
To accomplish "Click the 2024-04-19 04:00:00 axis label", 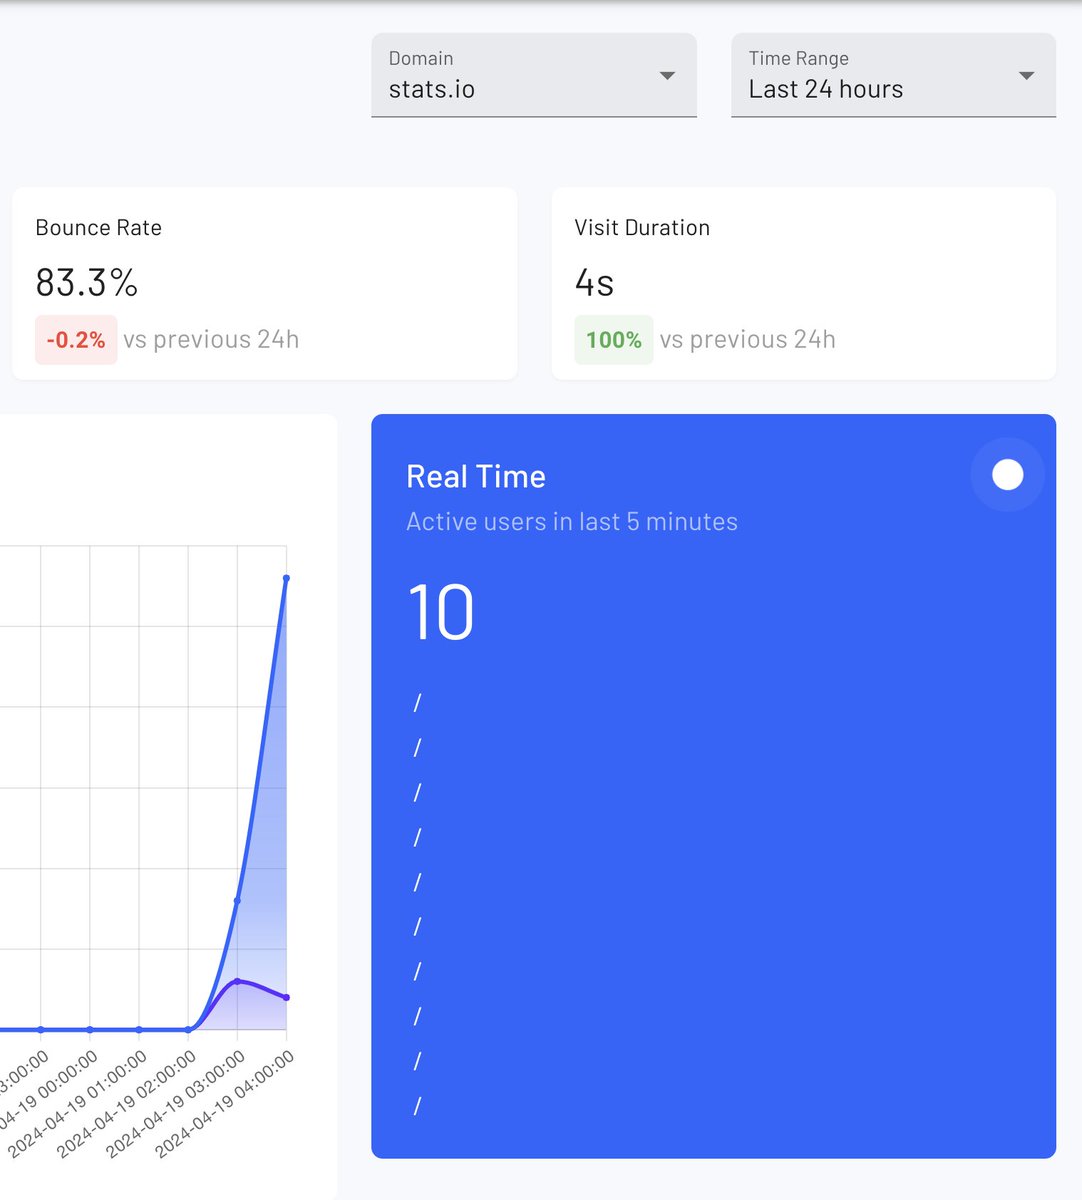I will 225,1105.
